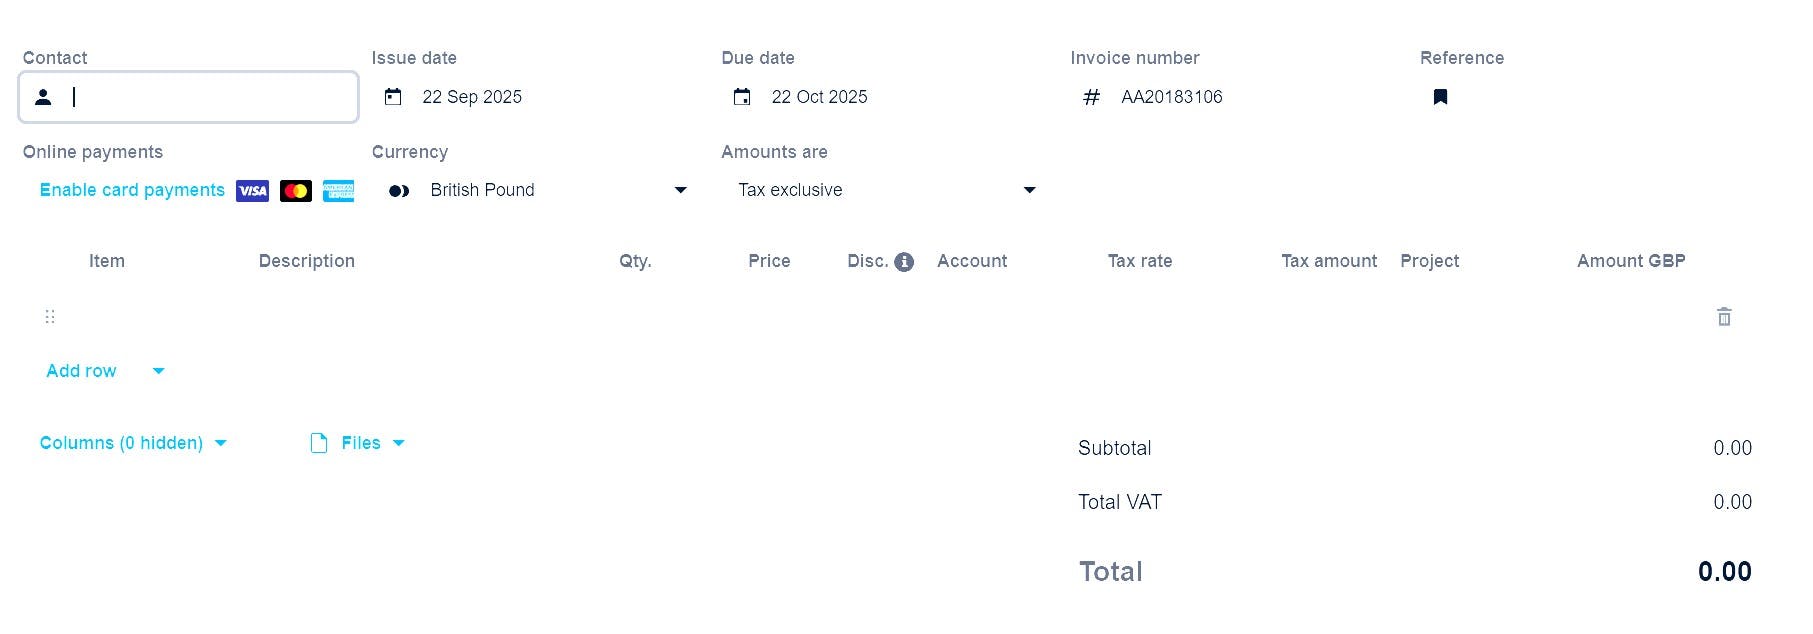Viewport: 1813px width, 634px height.
Task: Click the 22 Oct 2025 due date
Action: [819, 97]
